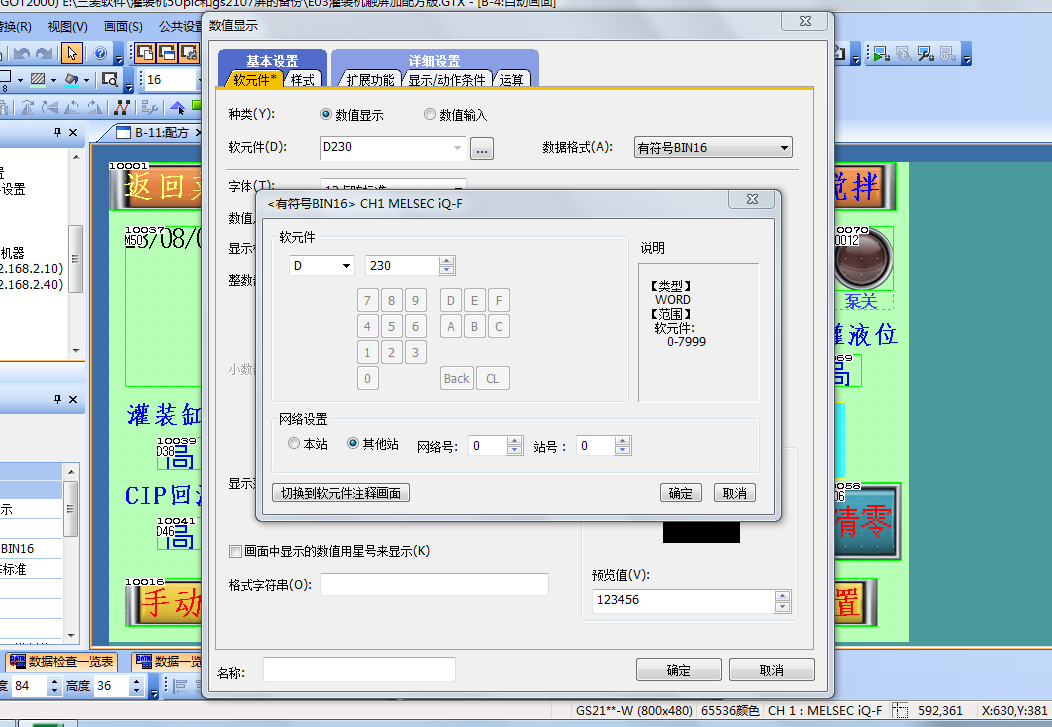
Task: Select the 本站 radio button
Action: pos(293,444)
